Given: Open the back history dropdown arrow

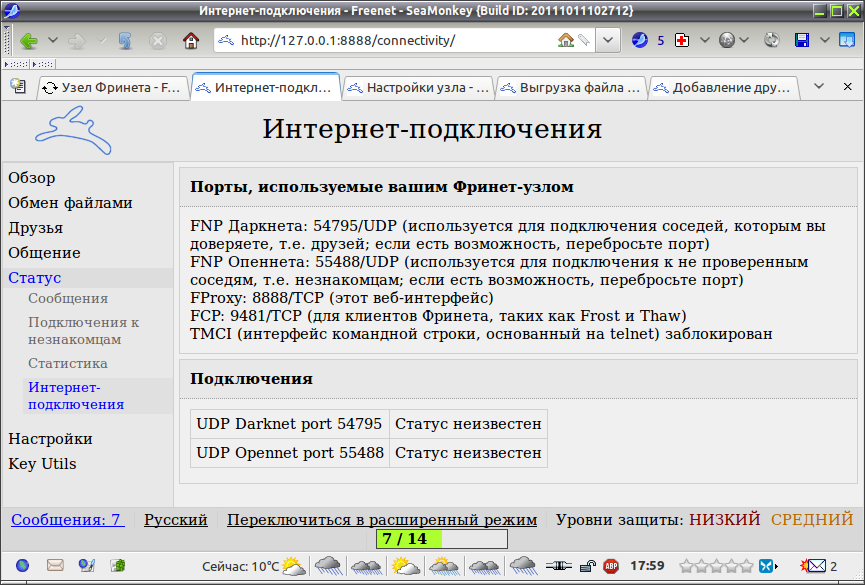Looking at the screenshot, I should tap(53, 40).
